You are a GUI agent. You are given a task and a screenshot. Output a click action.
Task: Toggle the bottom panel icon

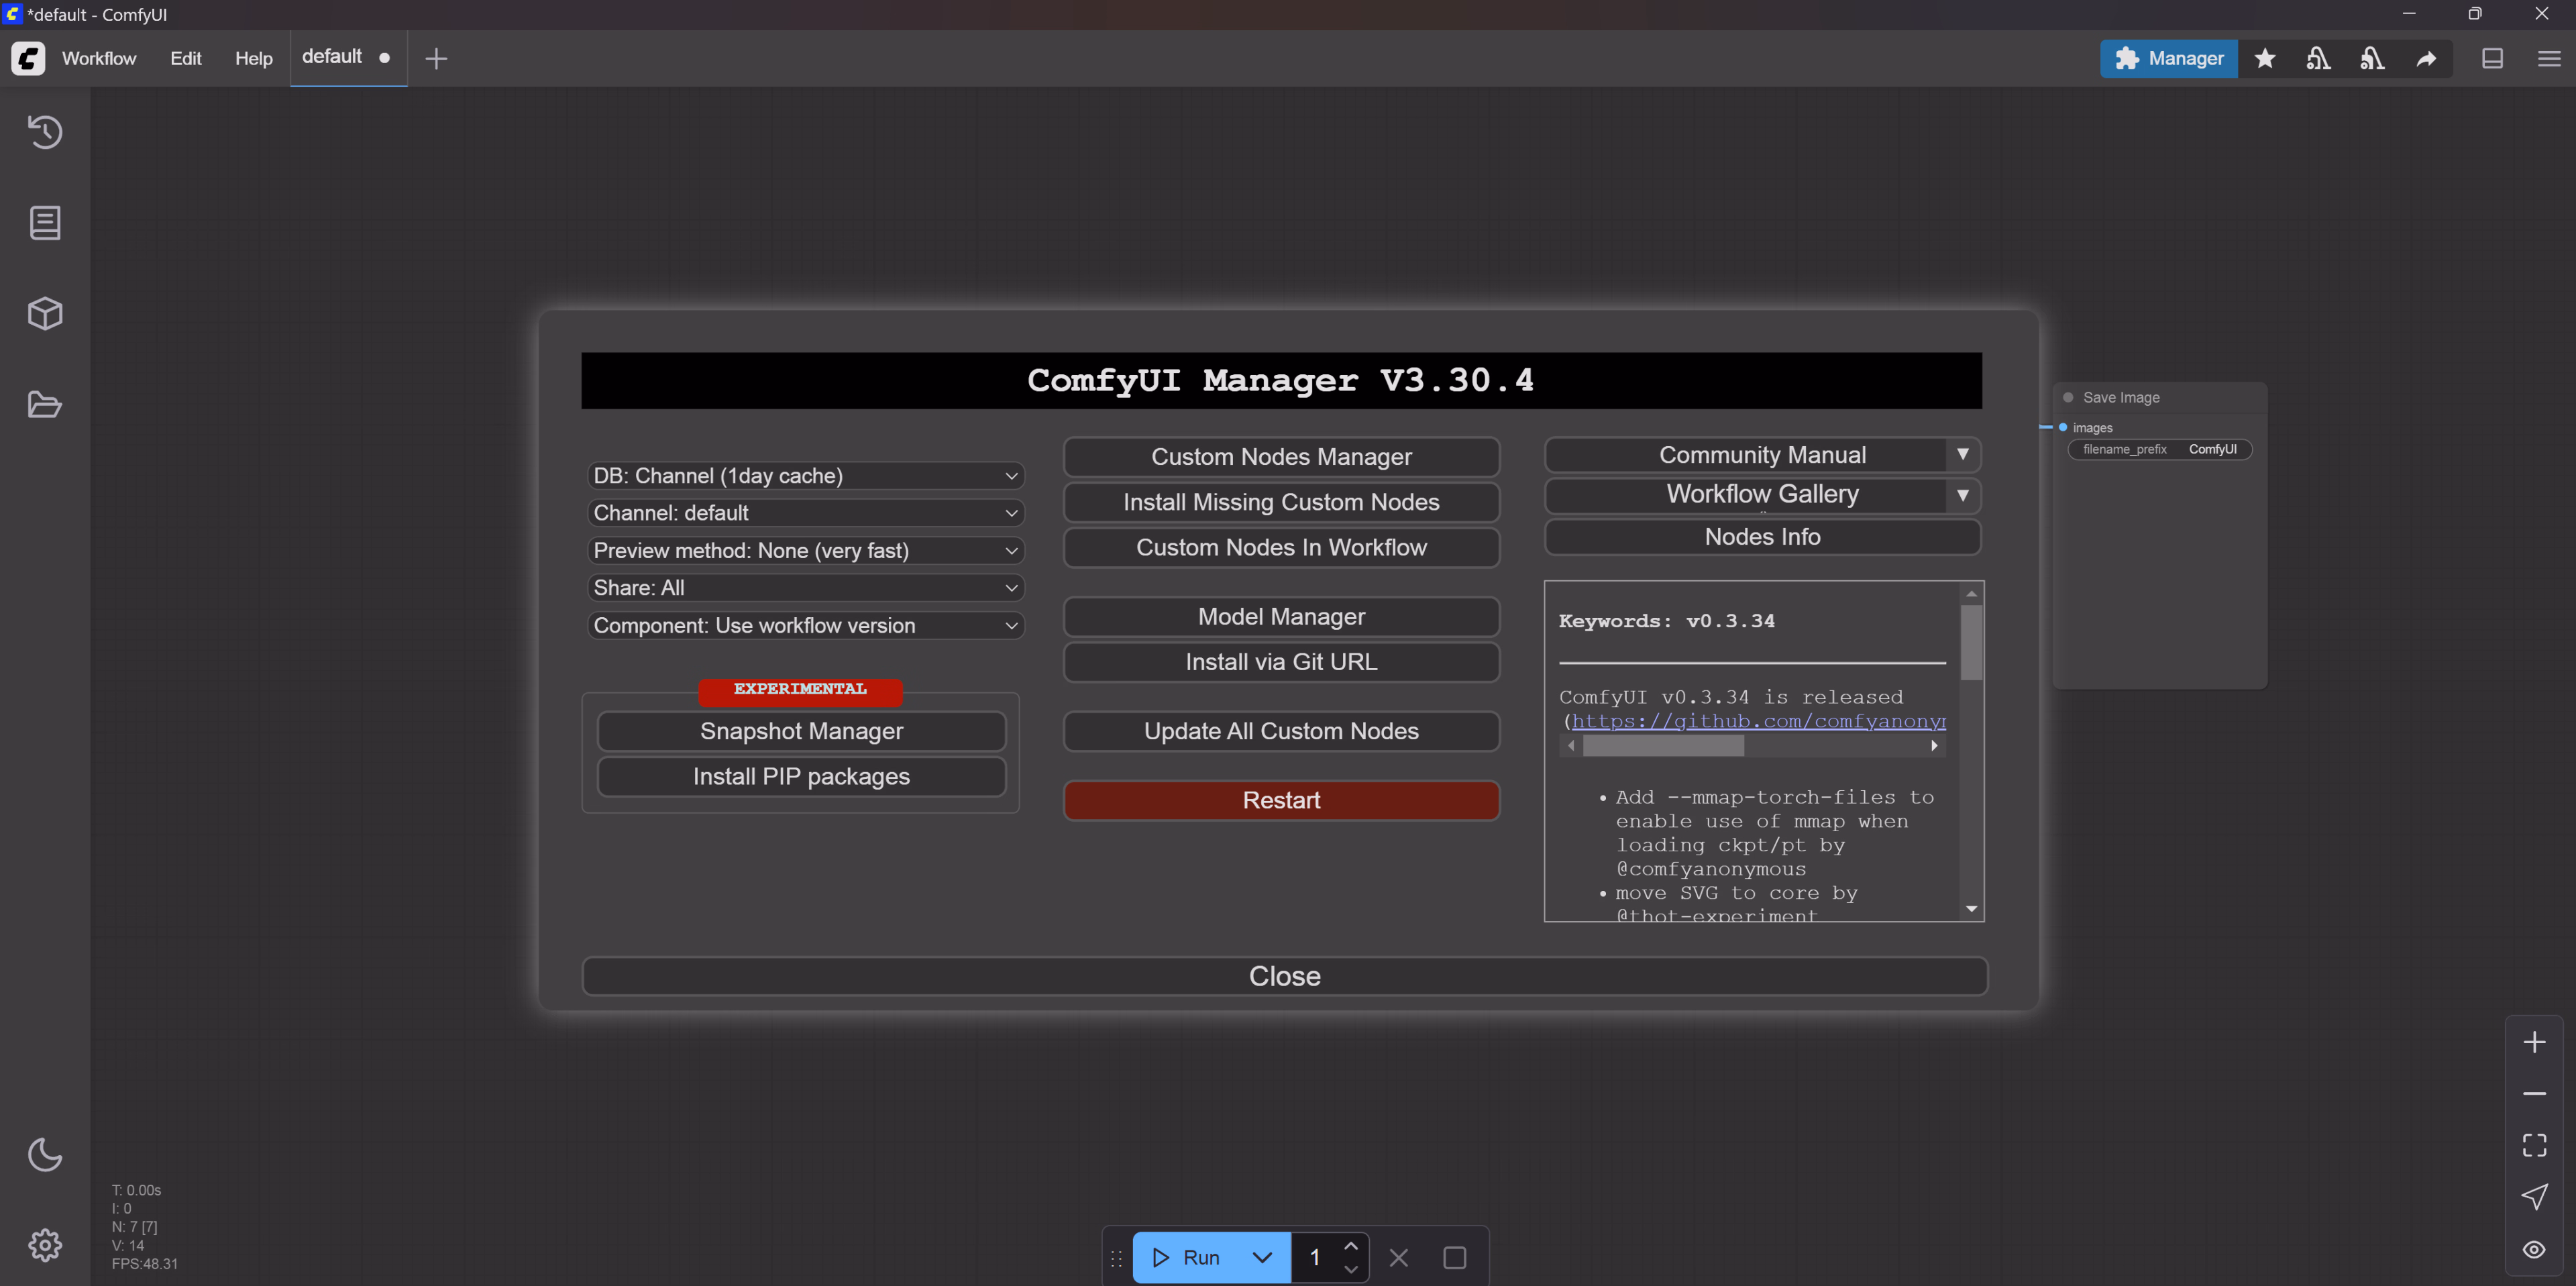click(2492, 58)
